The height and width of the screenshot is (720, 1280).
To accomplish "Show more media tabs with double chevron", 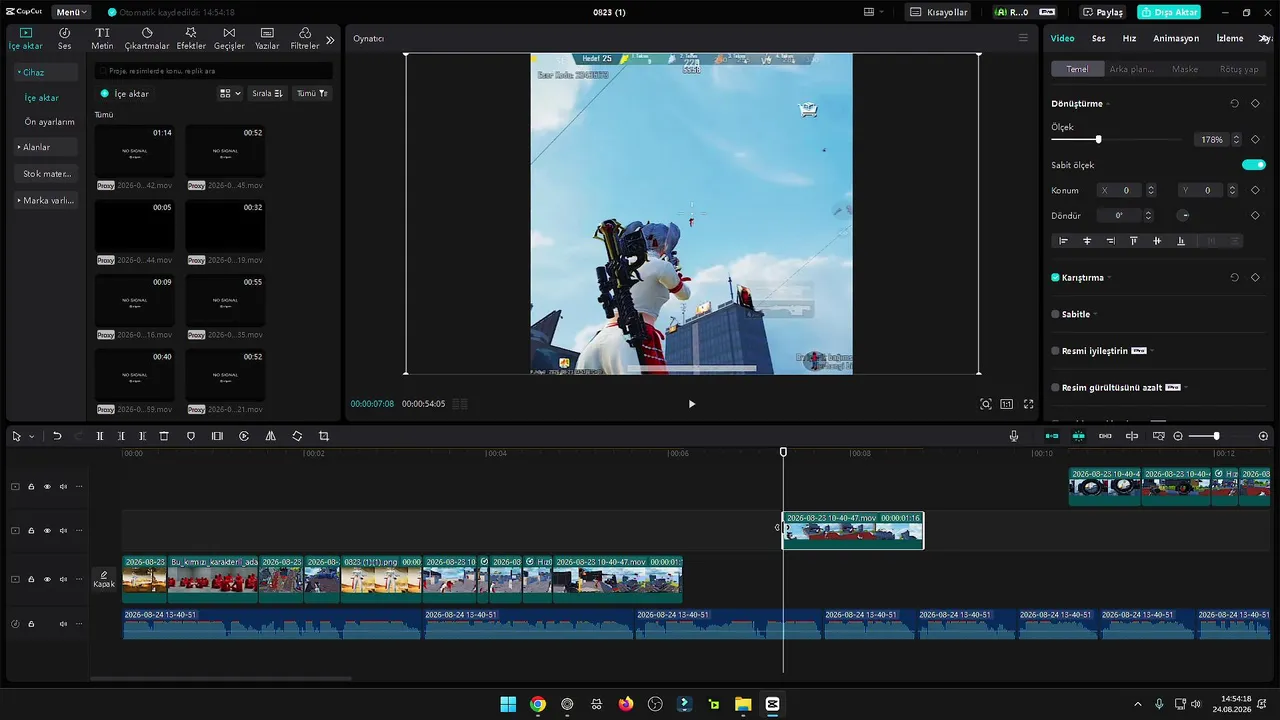I will (x=330, y=40).
